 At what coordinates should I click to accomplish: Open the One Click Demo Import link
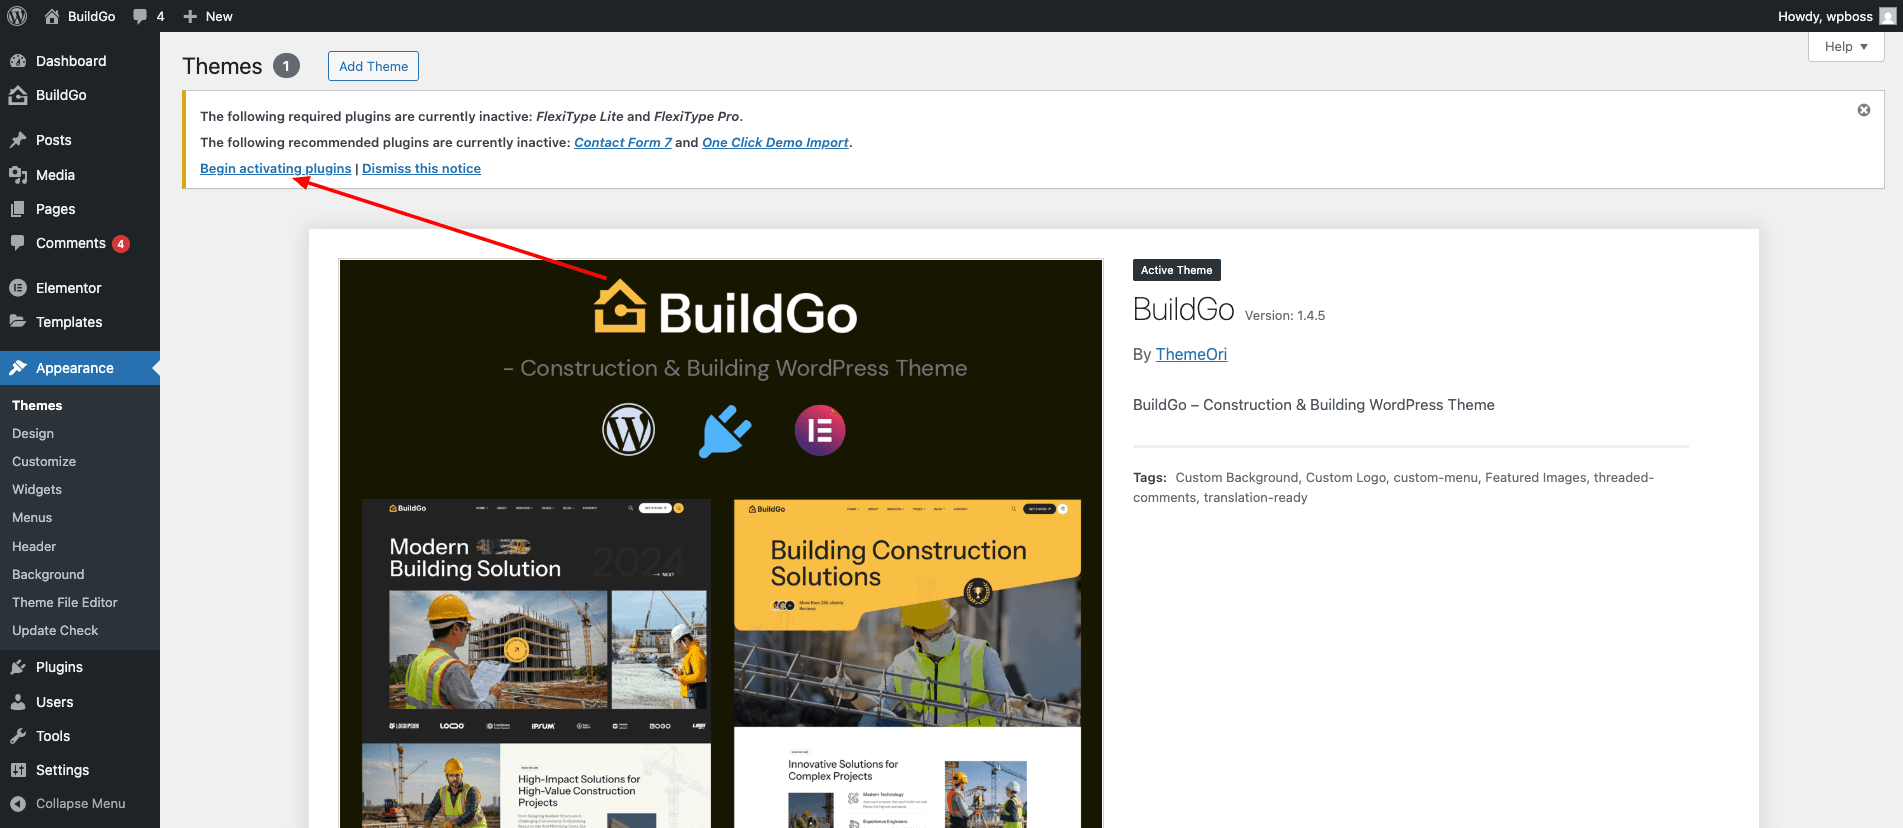click(x=775, y=142)
